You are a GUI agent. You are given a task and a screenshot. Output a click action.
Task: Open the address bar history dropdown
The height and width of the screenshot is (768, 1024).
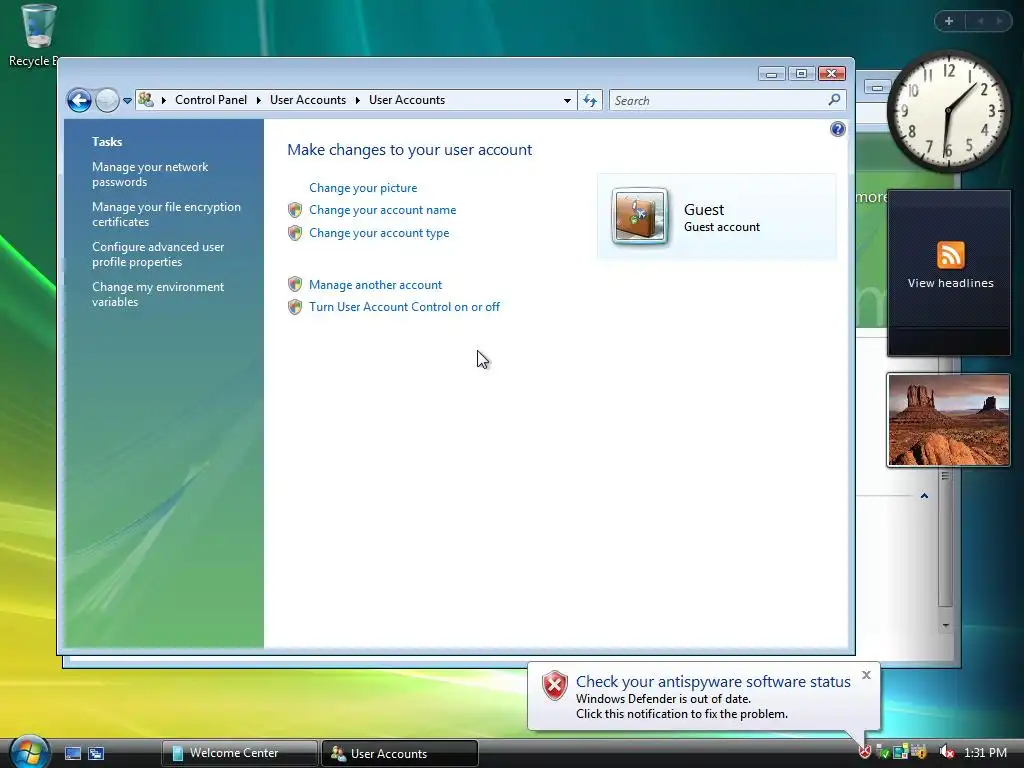[x=567, y=101]
